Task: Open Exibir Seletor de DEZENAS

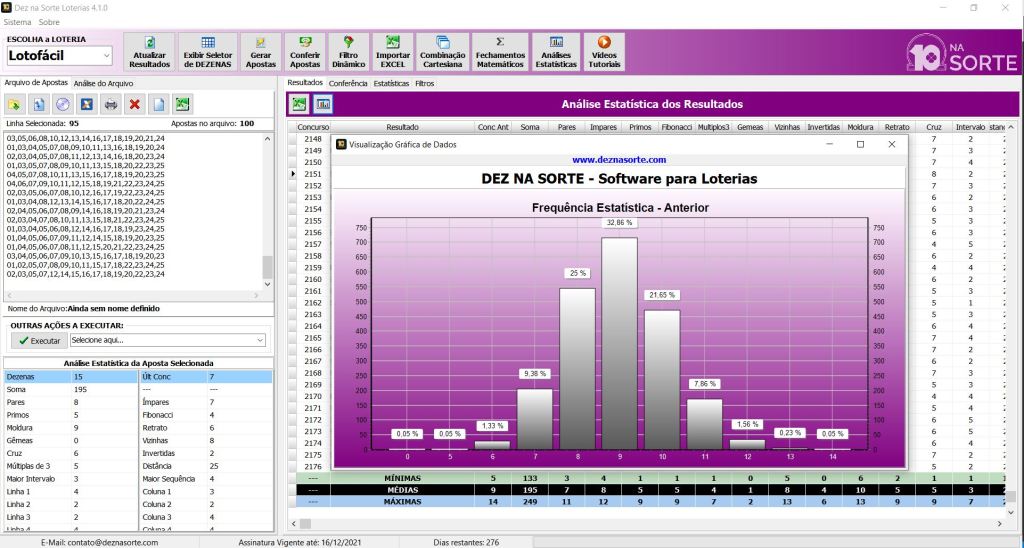Action: pos(208,52)
